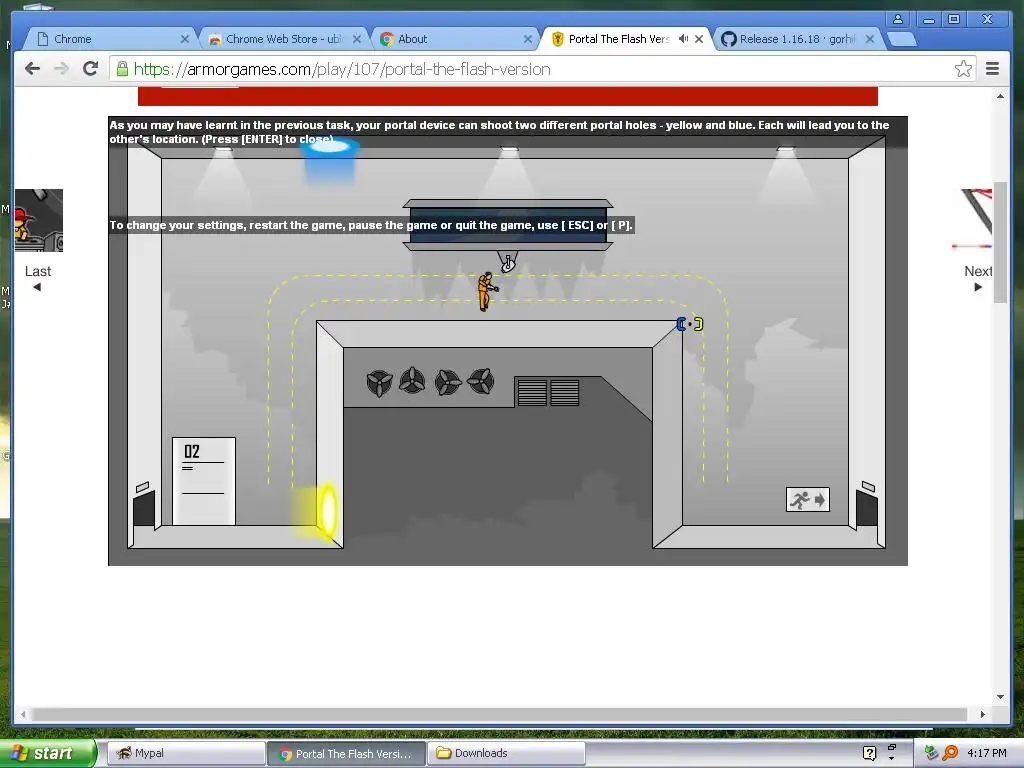Image resolution: width=1024 pixels, height=768 pixels.
Task: Reload the page with the refresh icon
Action: pyautogui.click(x=91, y=69)
